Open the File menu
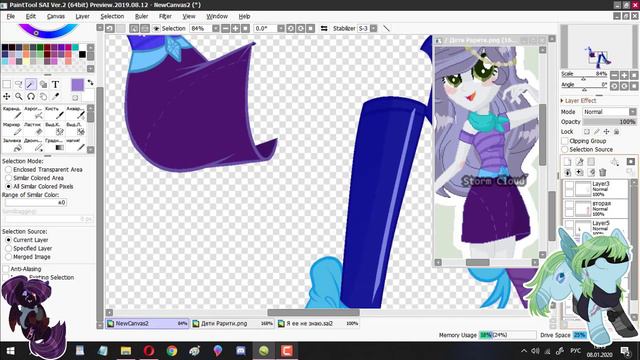This screenshot has width=640, height=360. [x=11, y=16]
